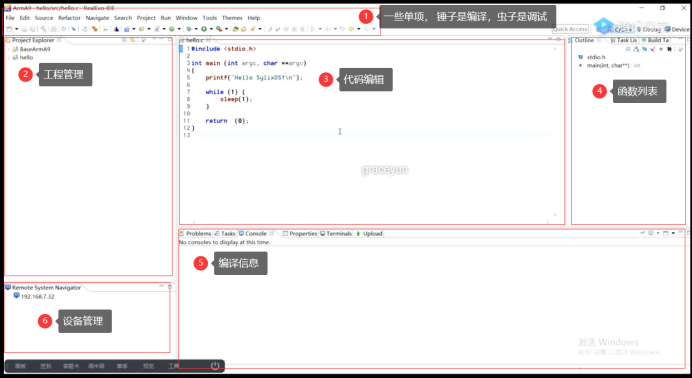Open the Tools menu
Image resolution: width=692 pixels, height=378 pixels.
(x=210, y=18)
